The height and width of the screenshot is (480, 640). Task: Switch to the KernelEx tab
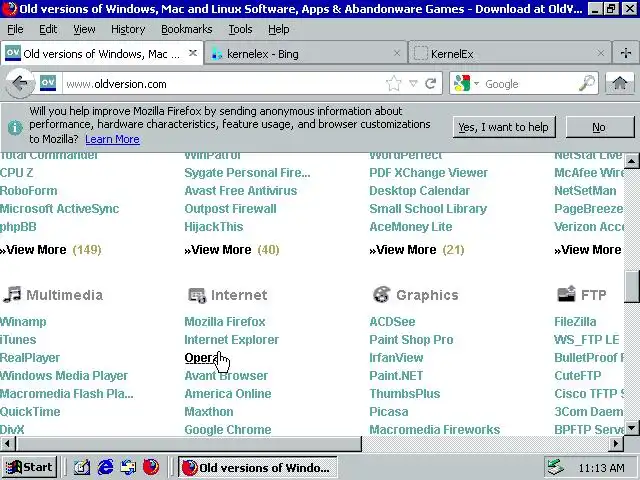[509, 53]
